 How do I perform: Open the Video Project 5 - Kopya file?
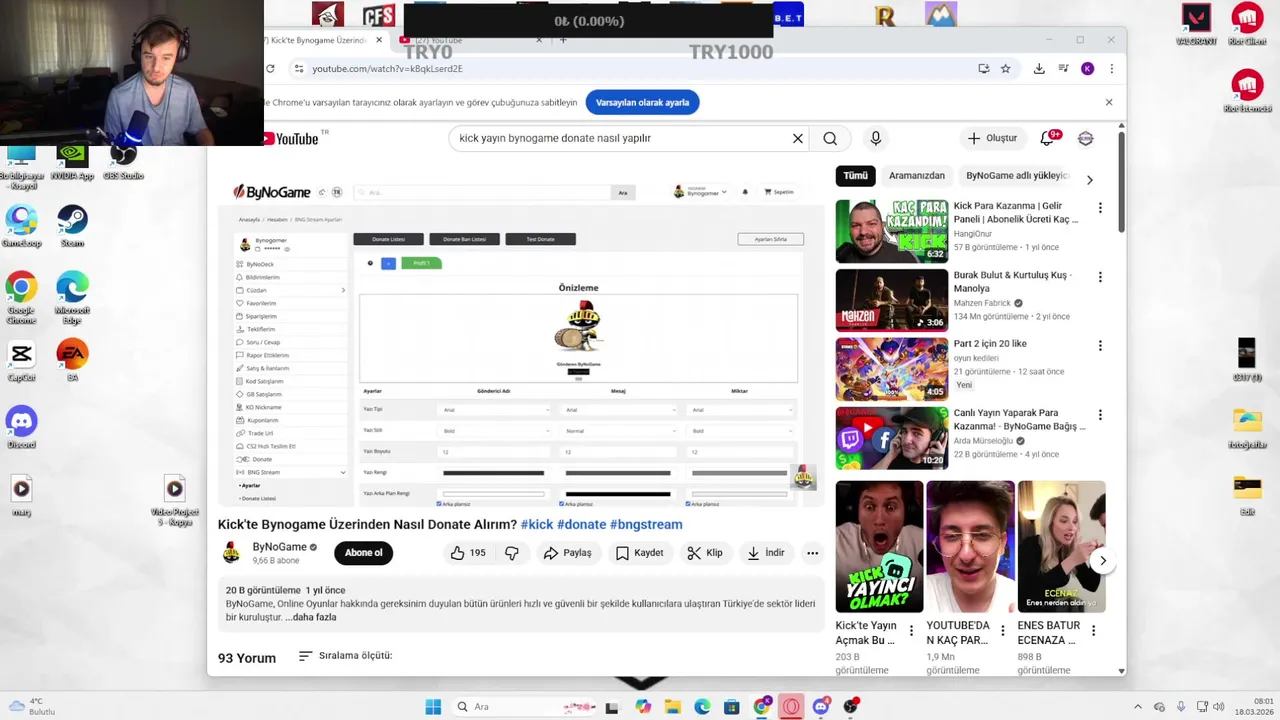pos(174,500)
